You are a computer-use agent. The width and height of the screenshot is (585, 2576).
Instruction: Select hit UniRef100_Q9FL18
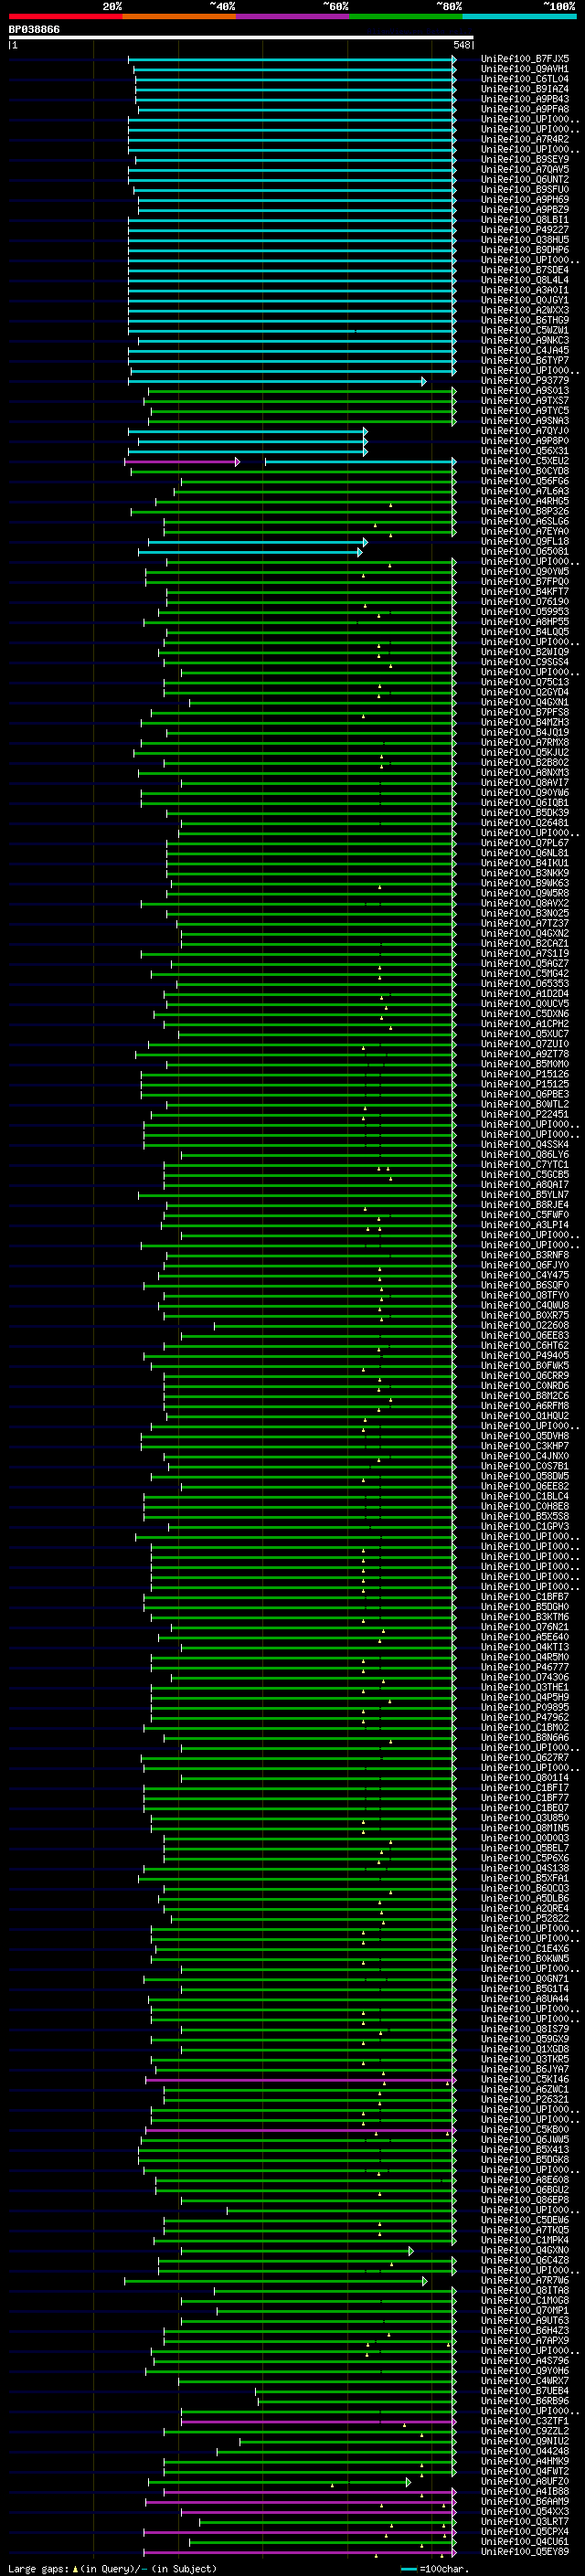click(525, 542)
